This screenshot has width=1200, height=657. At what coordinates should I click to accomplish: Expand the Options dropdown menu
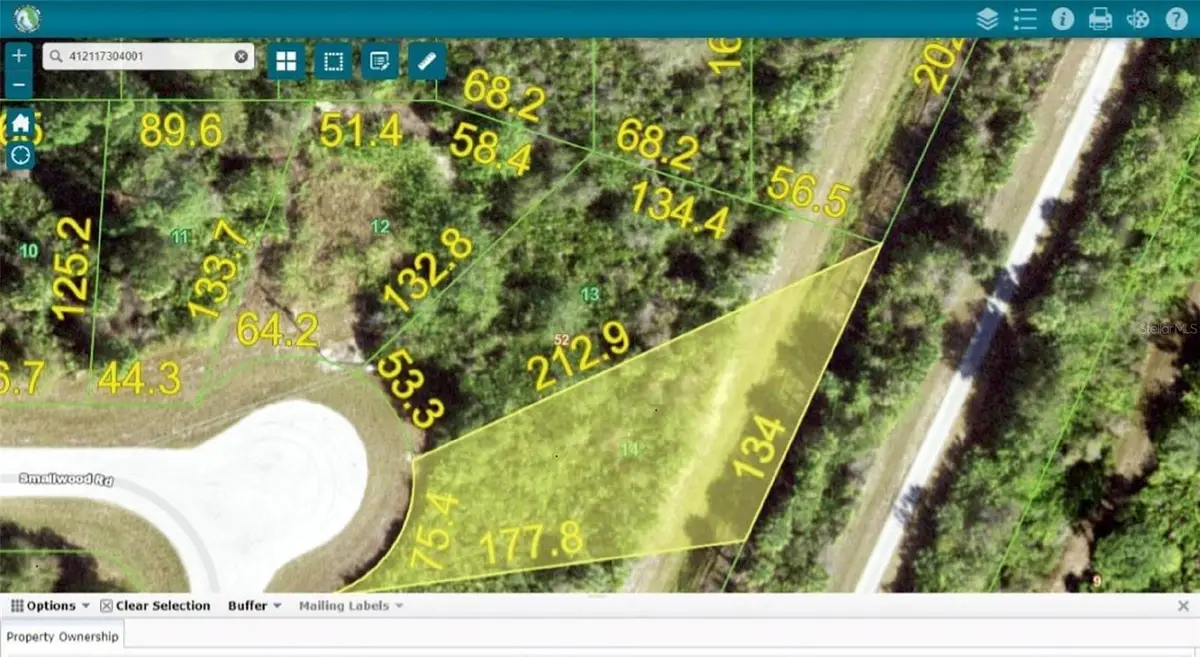coord(50,606)
